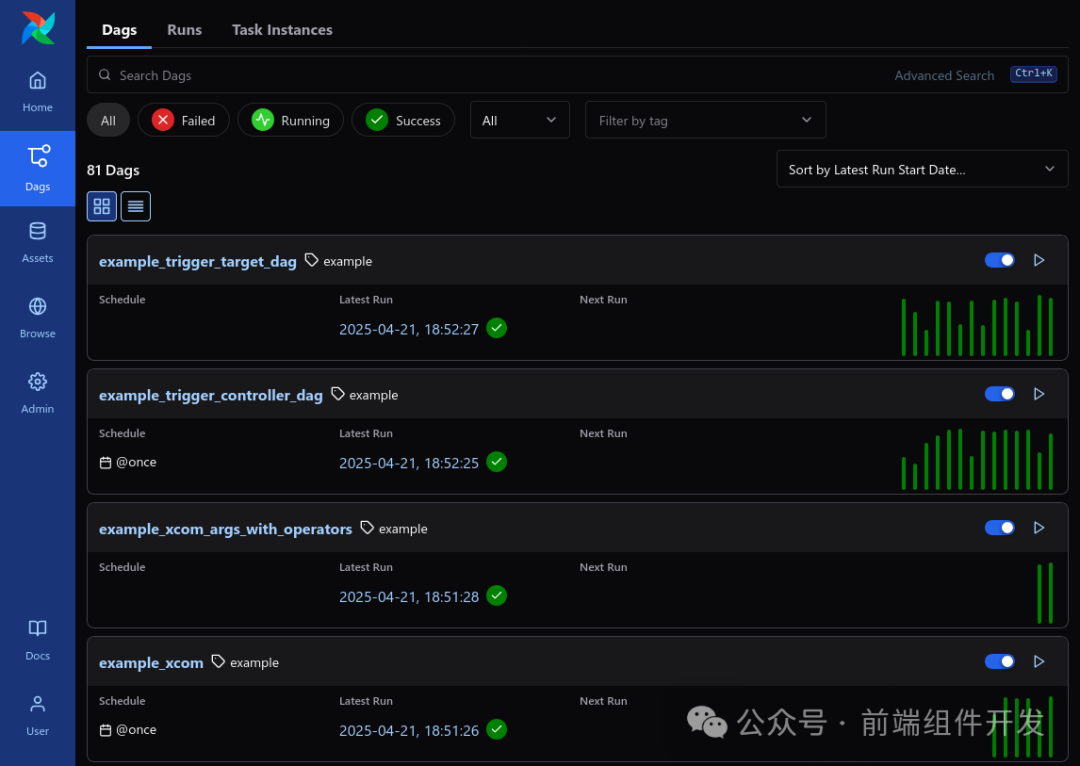Pause example_xcom_args_with_operators with its toggle
Image resolution: width=1080 pixels, height=766 pixels.
[999, 528]
